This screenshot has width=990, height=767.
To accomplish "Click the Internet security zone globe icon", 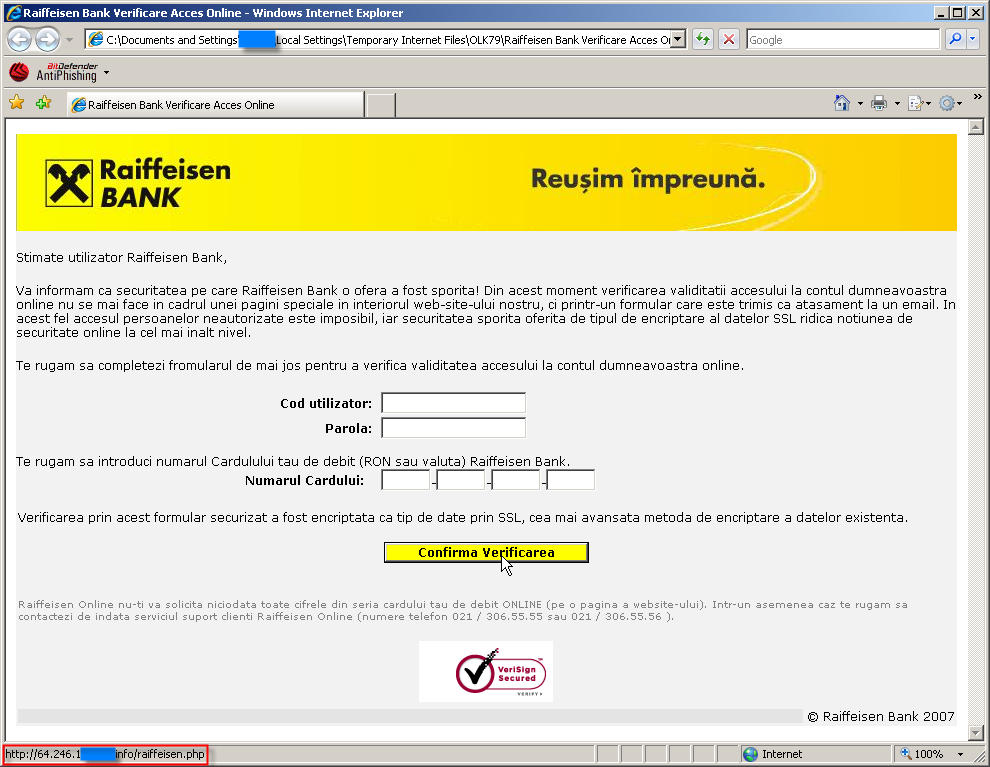I will (751, 754).
